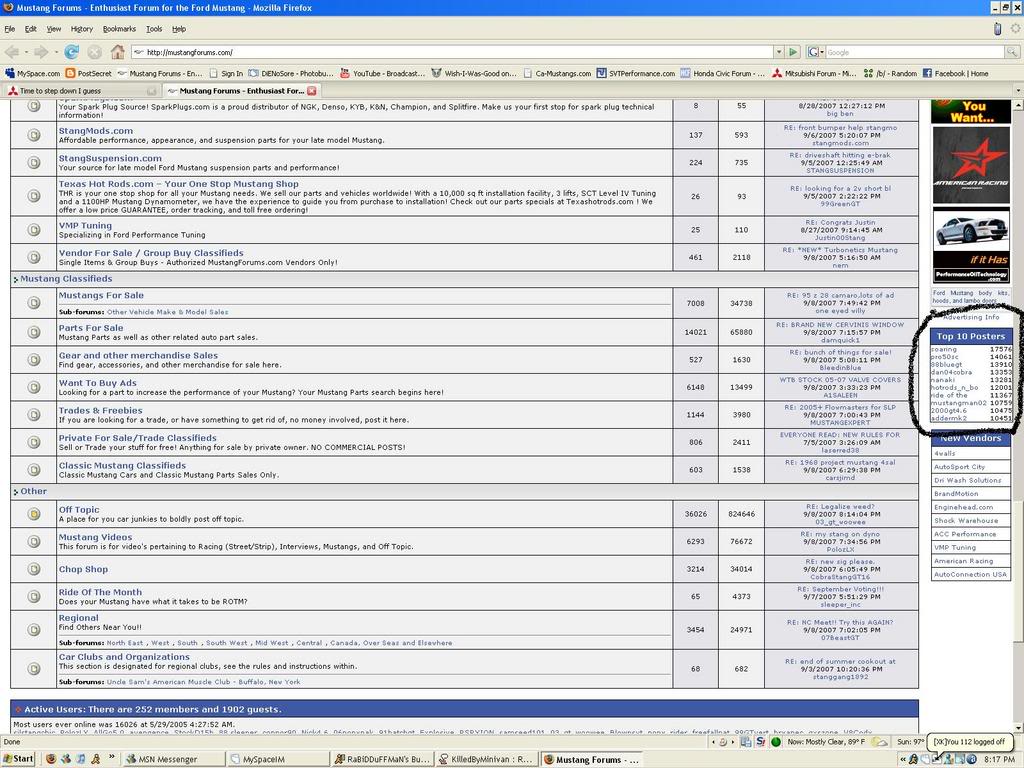The image size is (1024, 768).
Task: Open MySpace.com from its bookmark icon
Action: point(12,72)
